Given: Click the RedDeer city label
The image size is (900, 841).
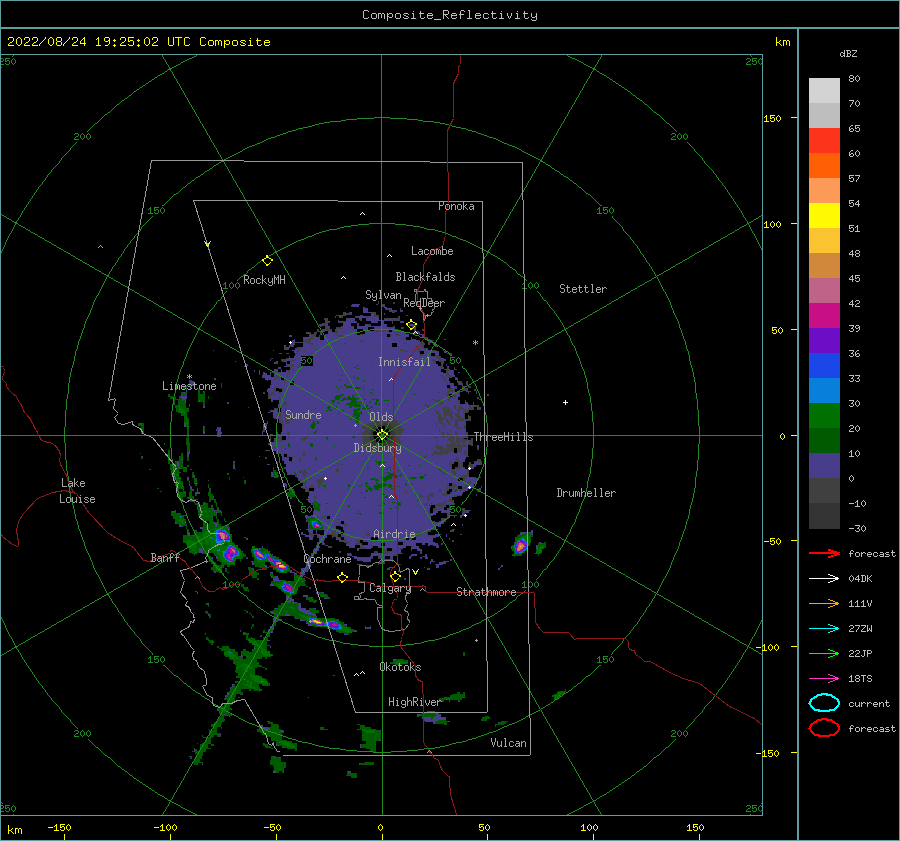Looking at the screenshot, I should (x=424, y=303).
